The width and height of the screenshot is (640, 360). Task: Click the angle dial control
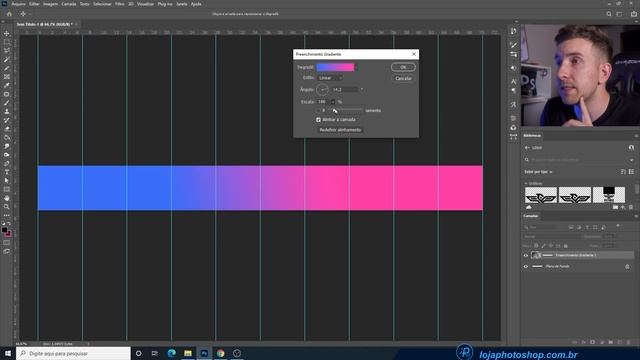[x=322, y=89]
